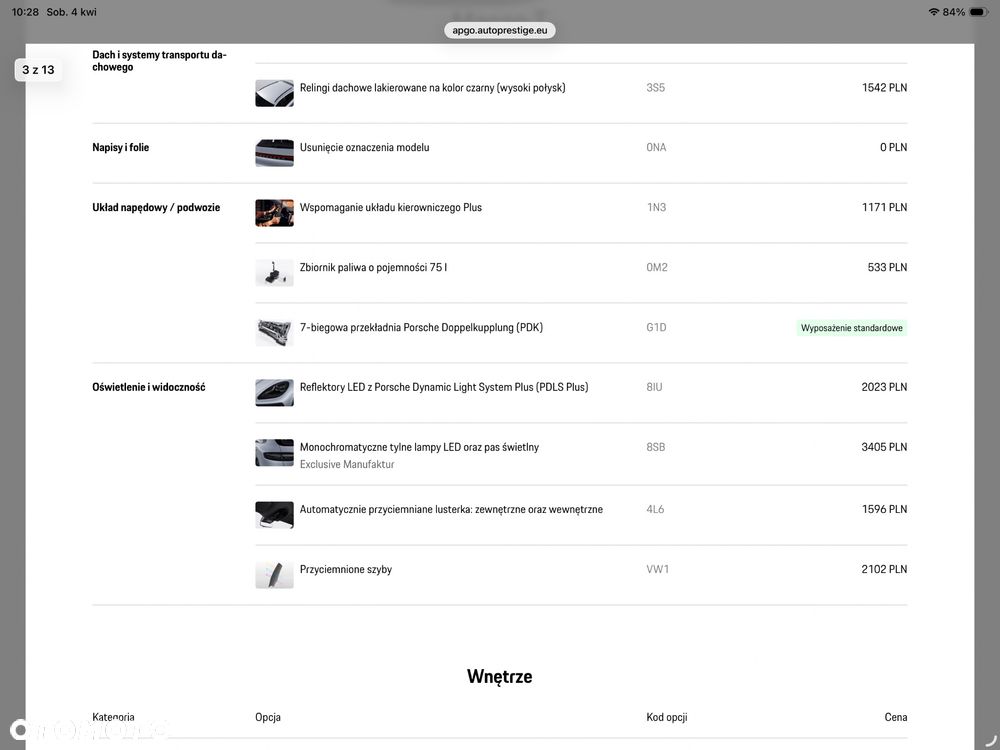This screenshot has width=1000, height=750.
Task: Tap the 84% battery percentage
Action: pos(953,11)
